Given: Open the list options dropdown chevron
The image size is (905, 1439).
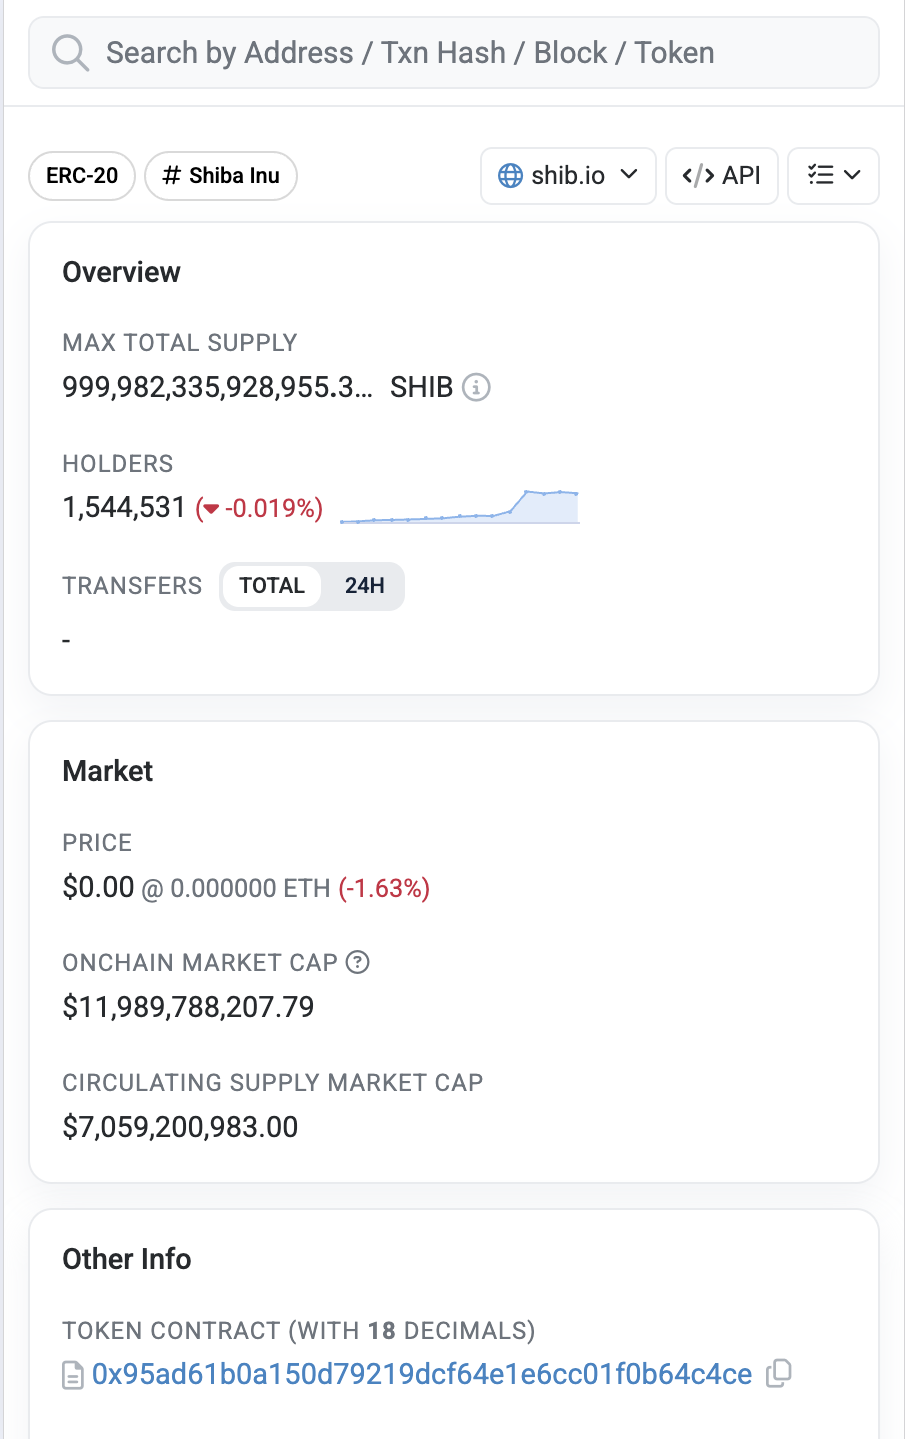Looking at the screenshot, I should 853,175.
